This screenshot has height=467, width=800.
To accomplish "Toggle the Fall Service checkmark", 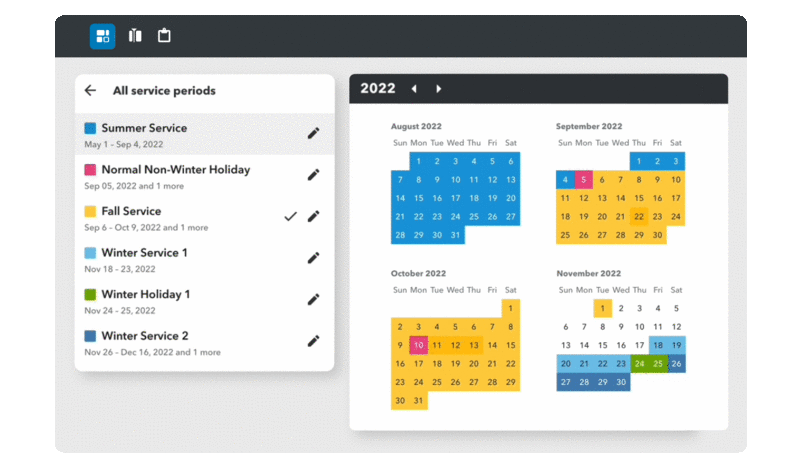I will (290, 216).
